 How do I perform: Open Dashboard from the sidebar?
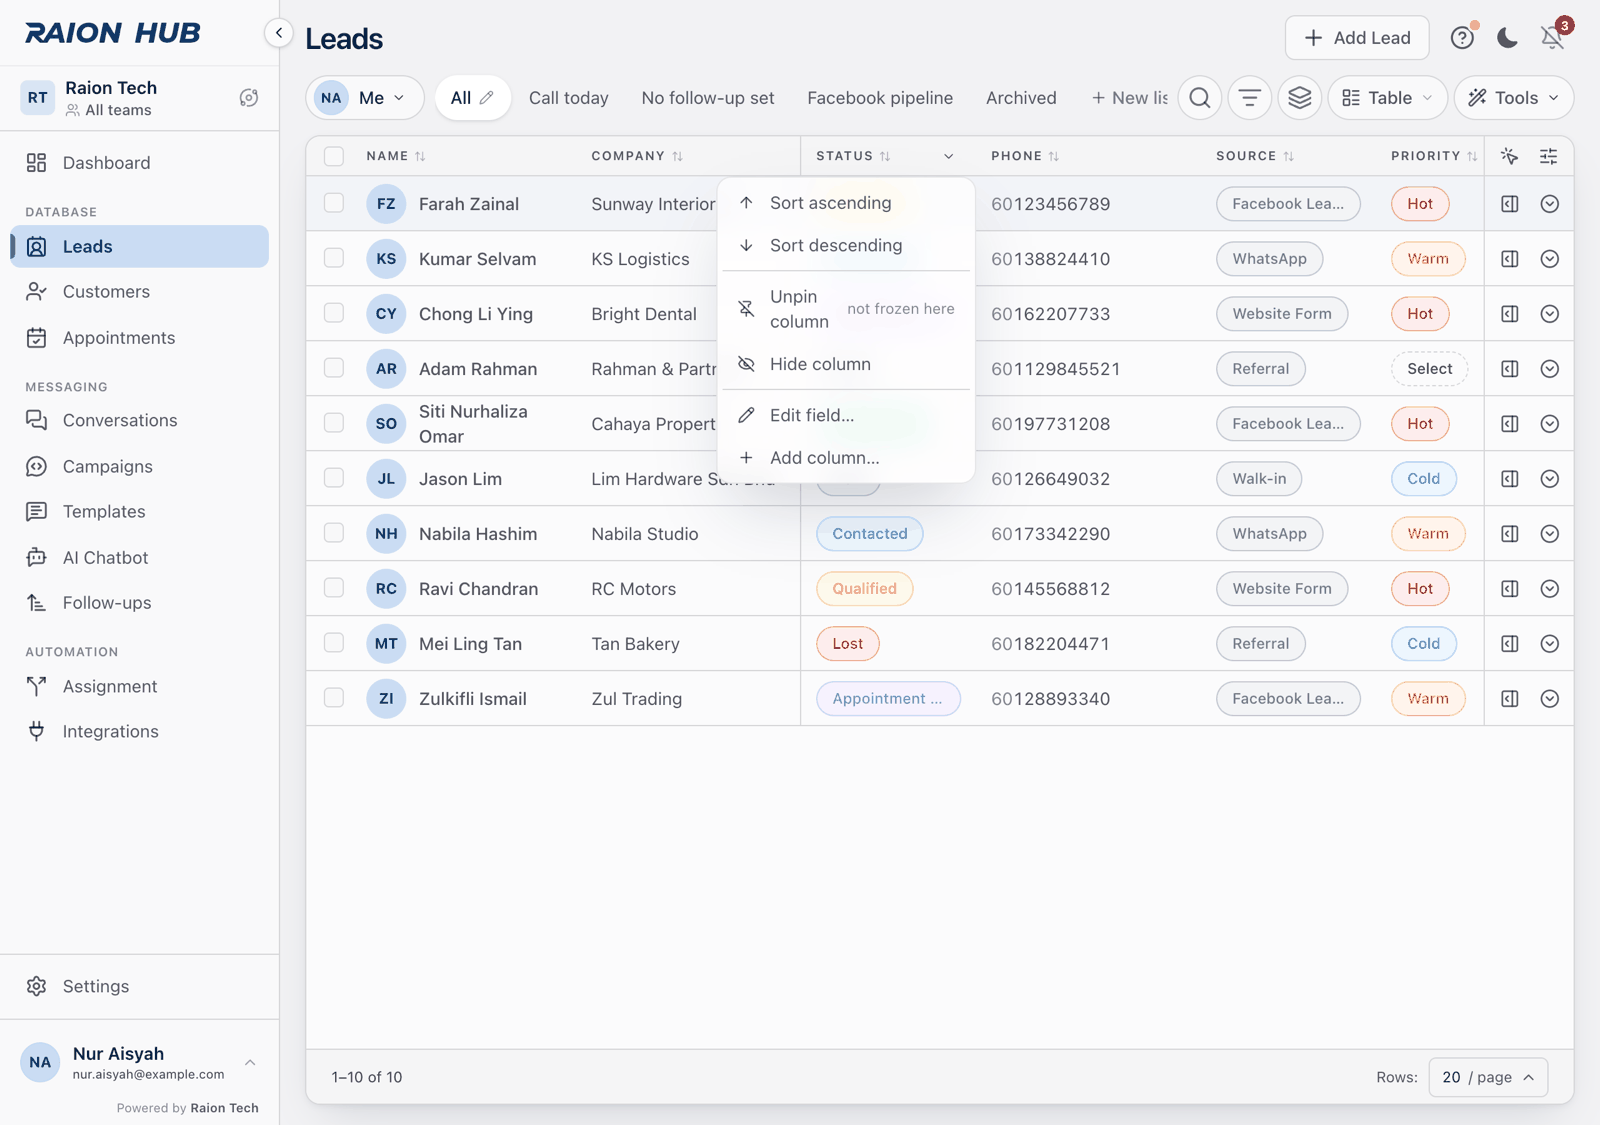coord(140,163)
